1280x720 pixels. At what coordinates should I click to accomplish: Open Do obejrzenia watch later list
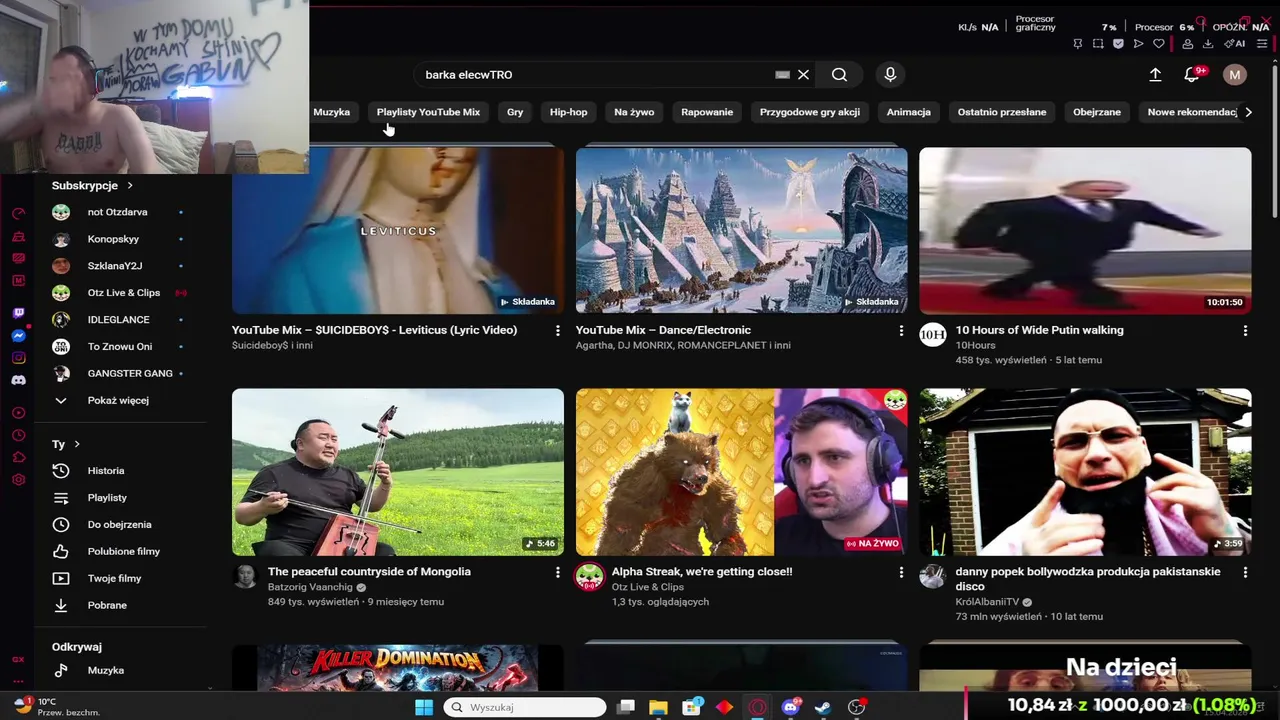tap(120, 525)
